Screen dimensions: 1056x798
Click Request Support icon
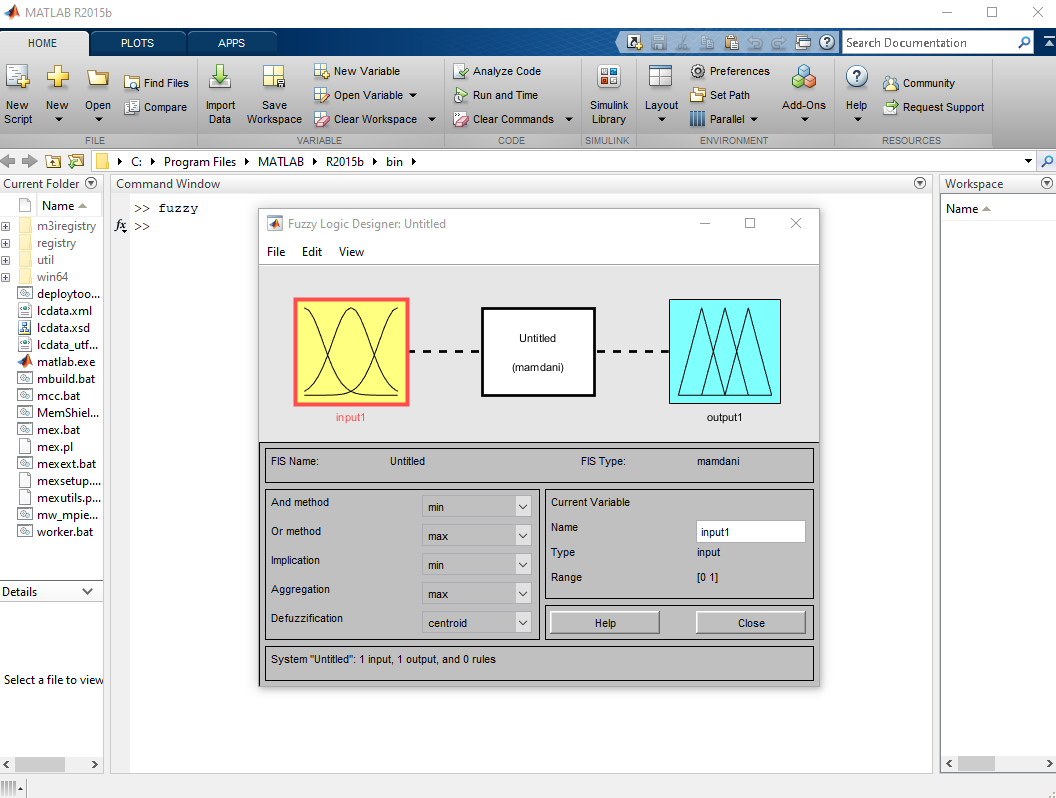click(891, 107)
